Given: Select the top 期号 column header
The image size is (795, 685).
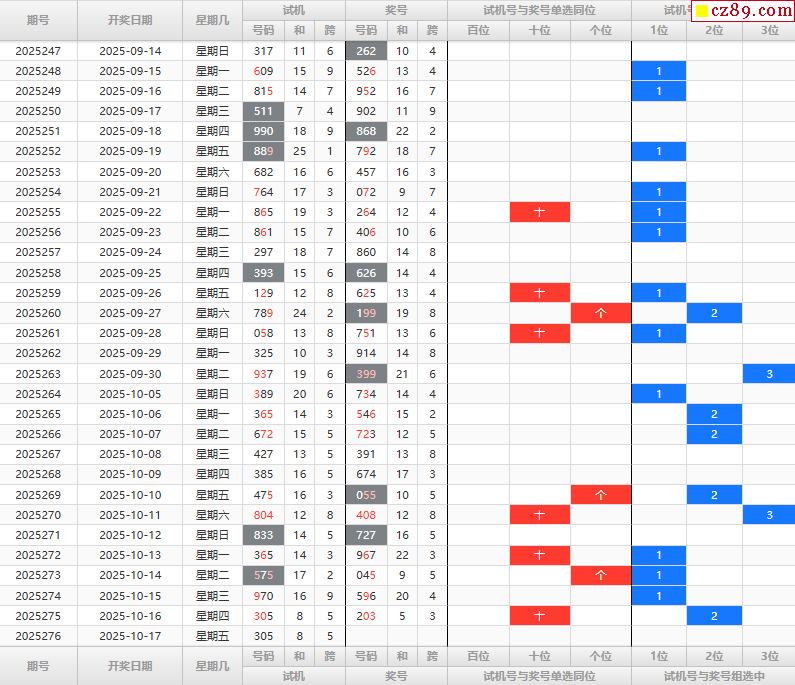Looking at the screenshot, I should click(38, 20).
